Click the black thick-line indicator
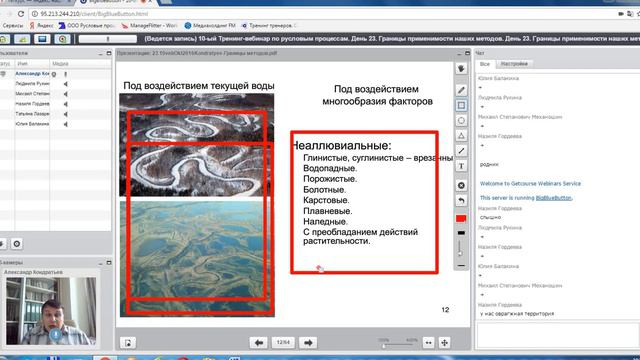This screenshot has height=360, width=640. [461, 233]
